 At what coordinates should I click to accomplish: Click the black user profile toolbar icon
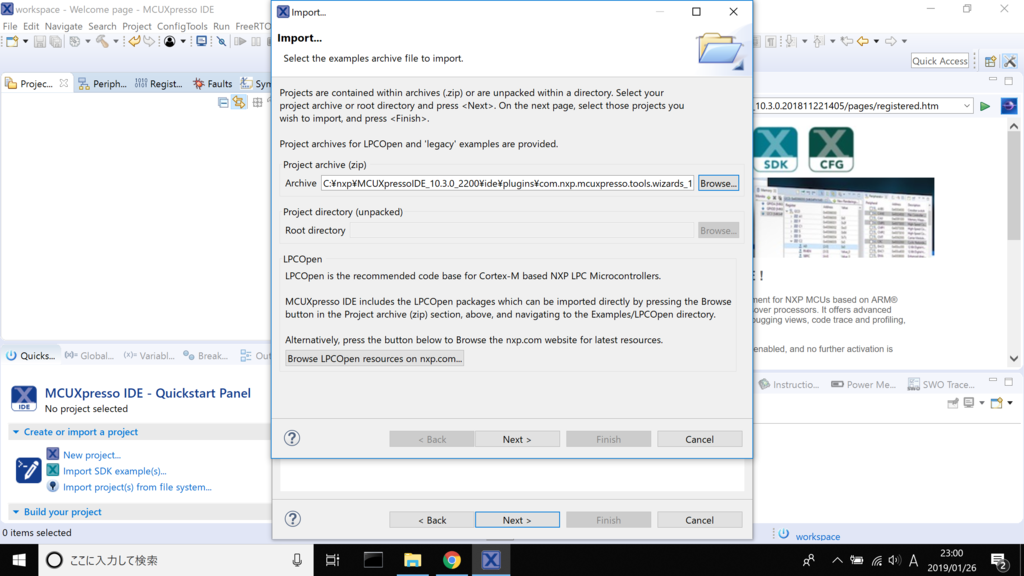pyautogui.click(x=169, y=42)
